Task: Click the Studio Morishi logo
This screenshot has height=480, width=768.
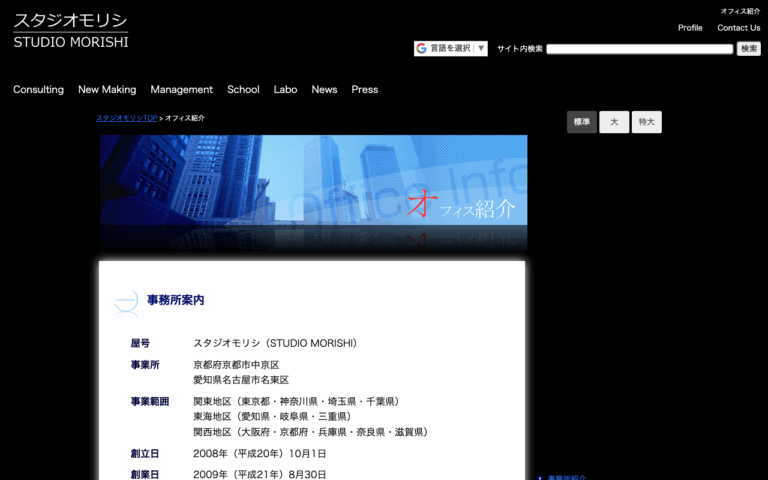Action: point(71,31)
